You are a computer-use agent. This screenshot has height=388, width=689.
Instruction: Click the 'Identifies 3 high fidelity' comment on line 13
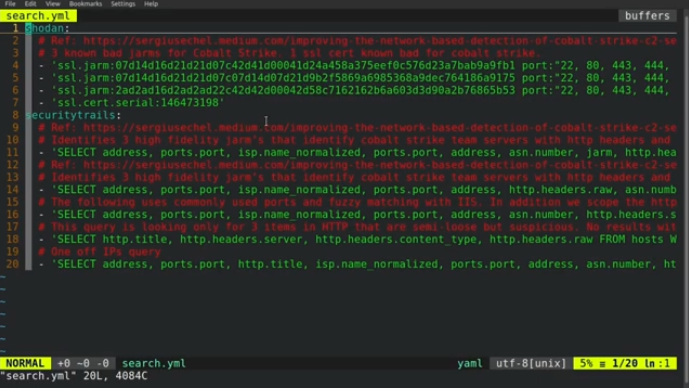pos(354,178)
